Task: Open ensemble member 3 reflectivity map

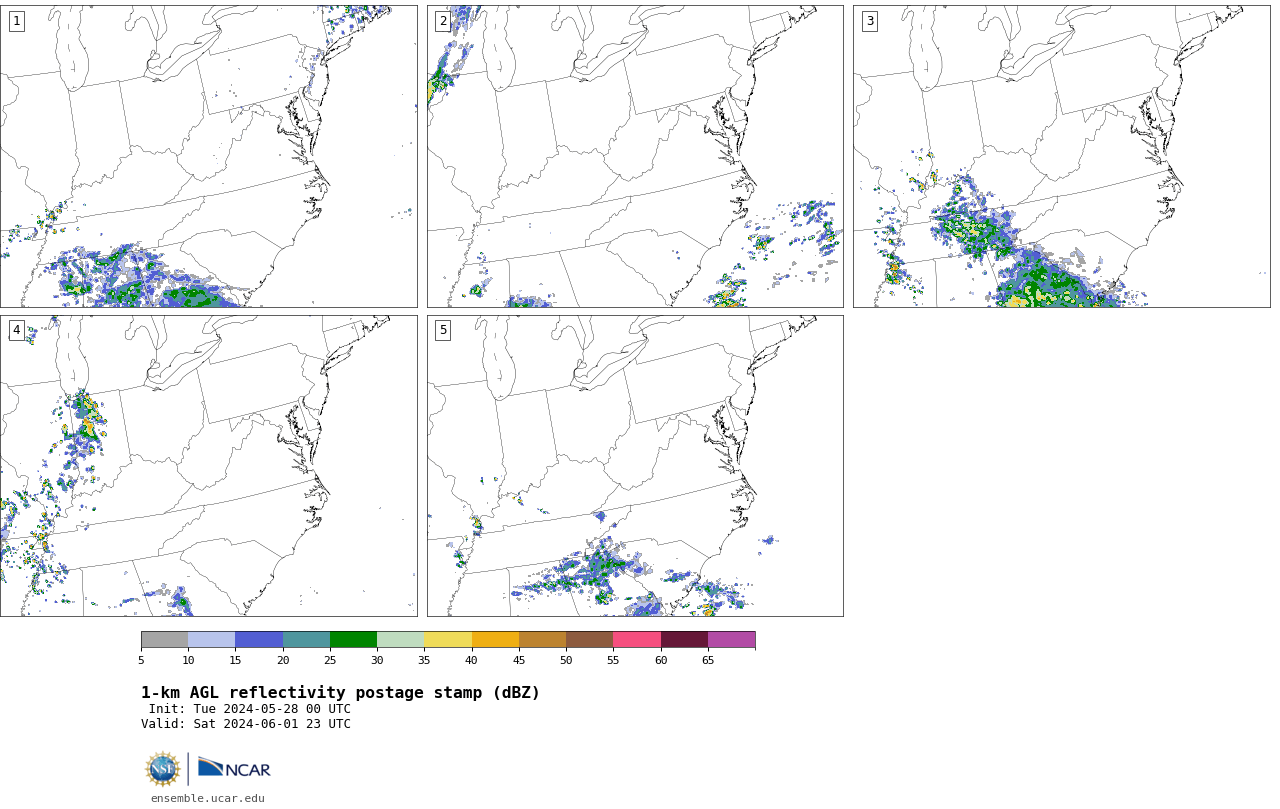Action: pyautogui.click(x=1061, y=156)
